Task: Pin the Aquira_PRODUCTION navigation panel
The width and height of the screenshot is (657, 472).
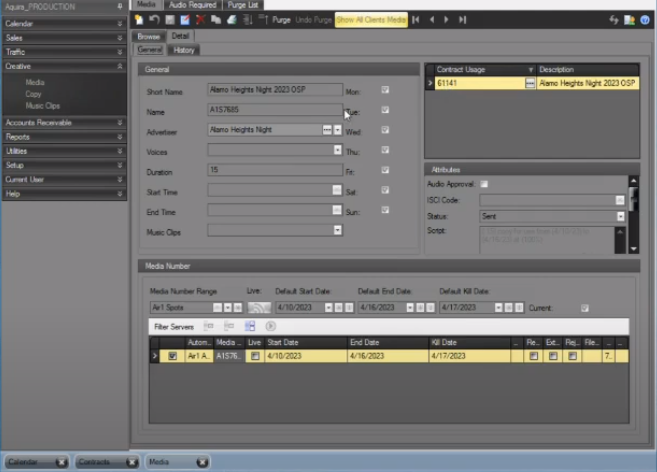Action: point(120,6)
